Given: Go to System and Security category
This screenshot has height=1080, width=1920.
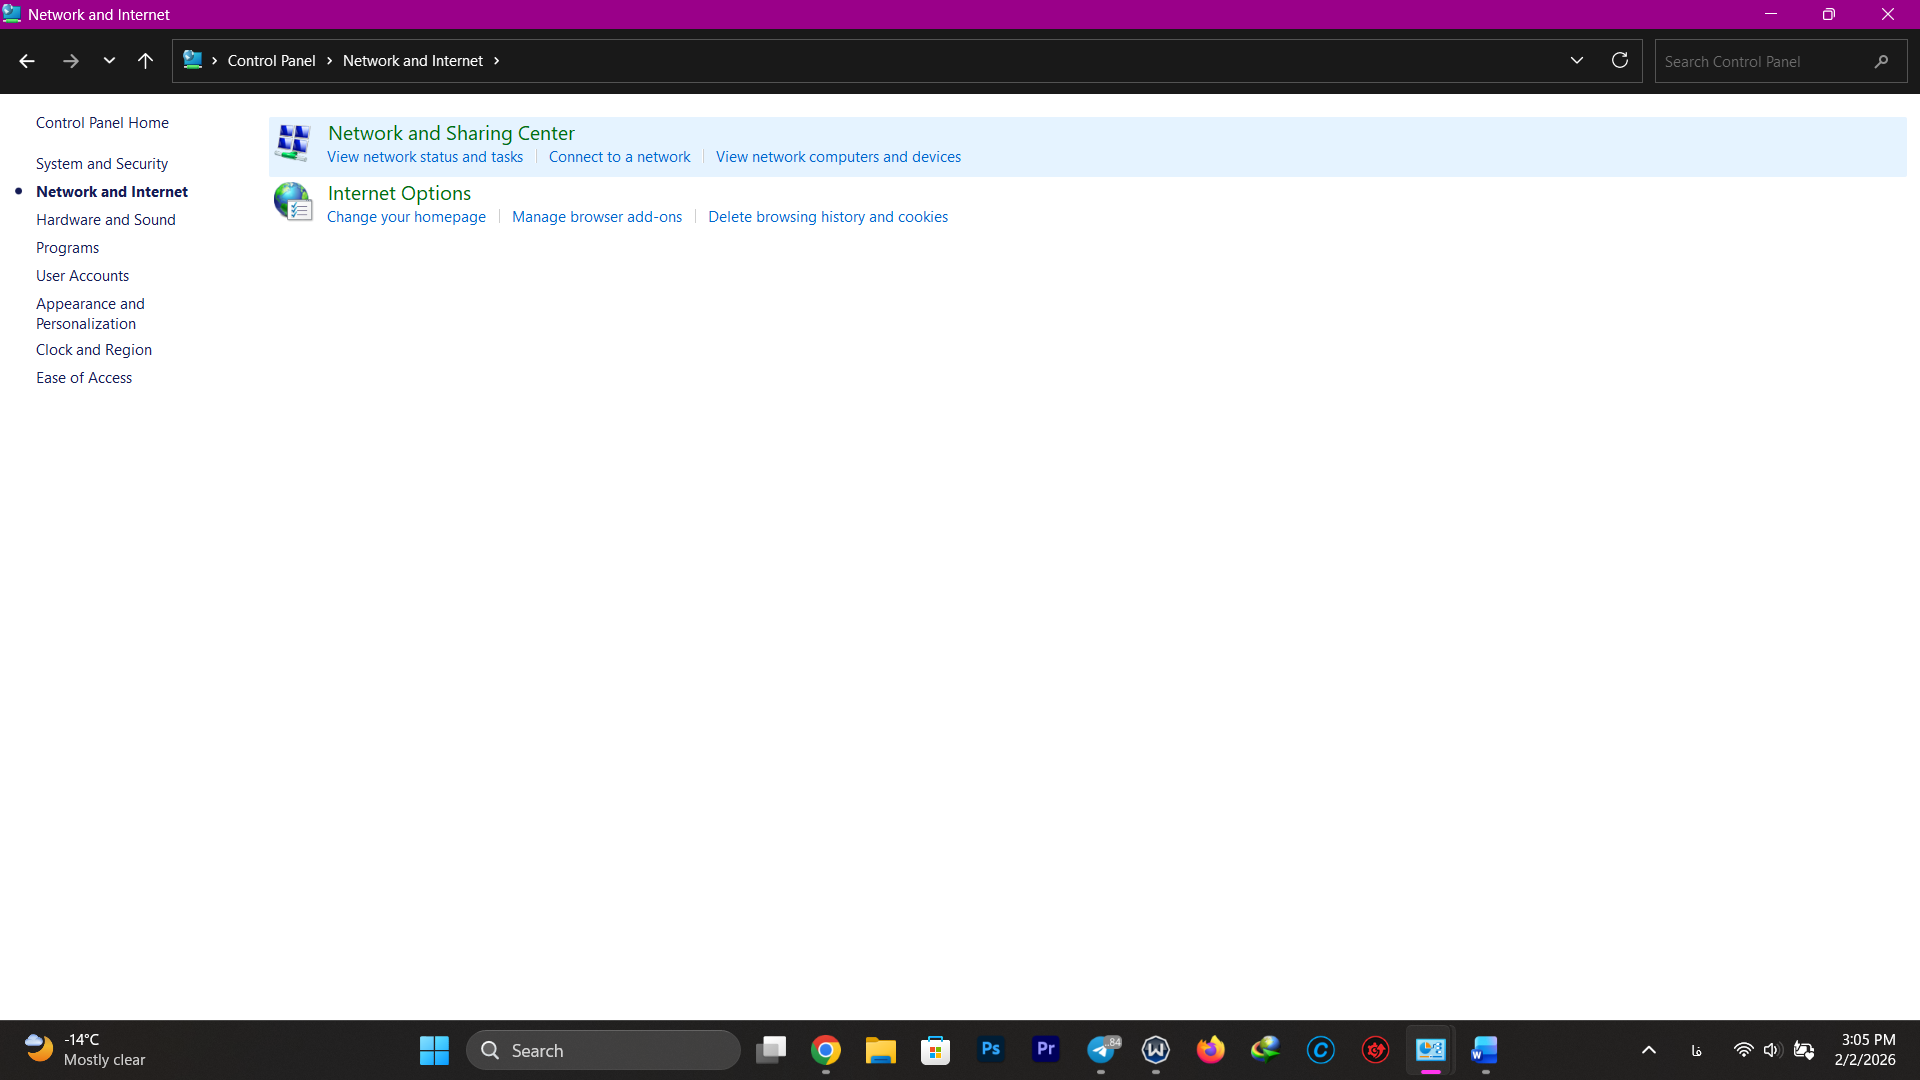Looking at the screenshot, I should coord(101,164).
